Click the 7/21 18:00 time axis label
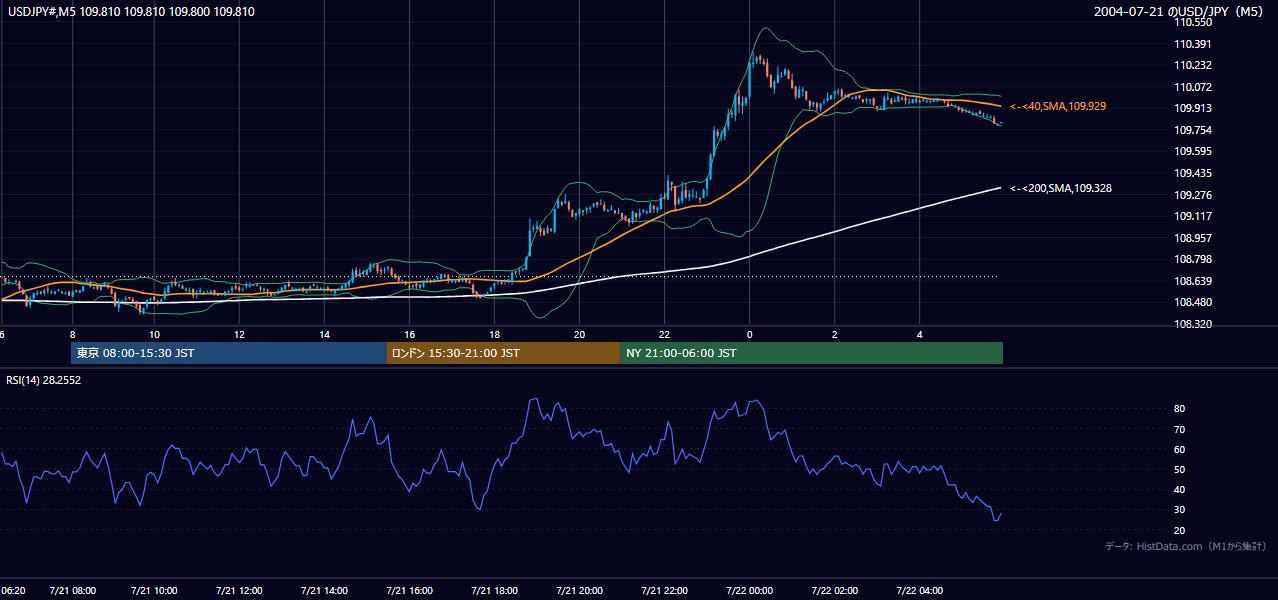This screenshot has width=1278, height=600. click(494, 591)
